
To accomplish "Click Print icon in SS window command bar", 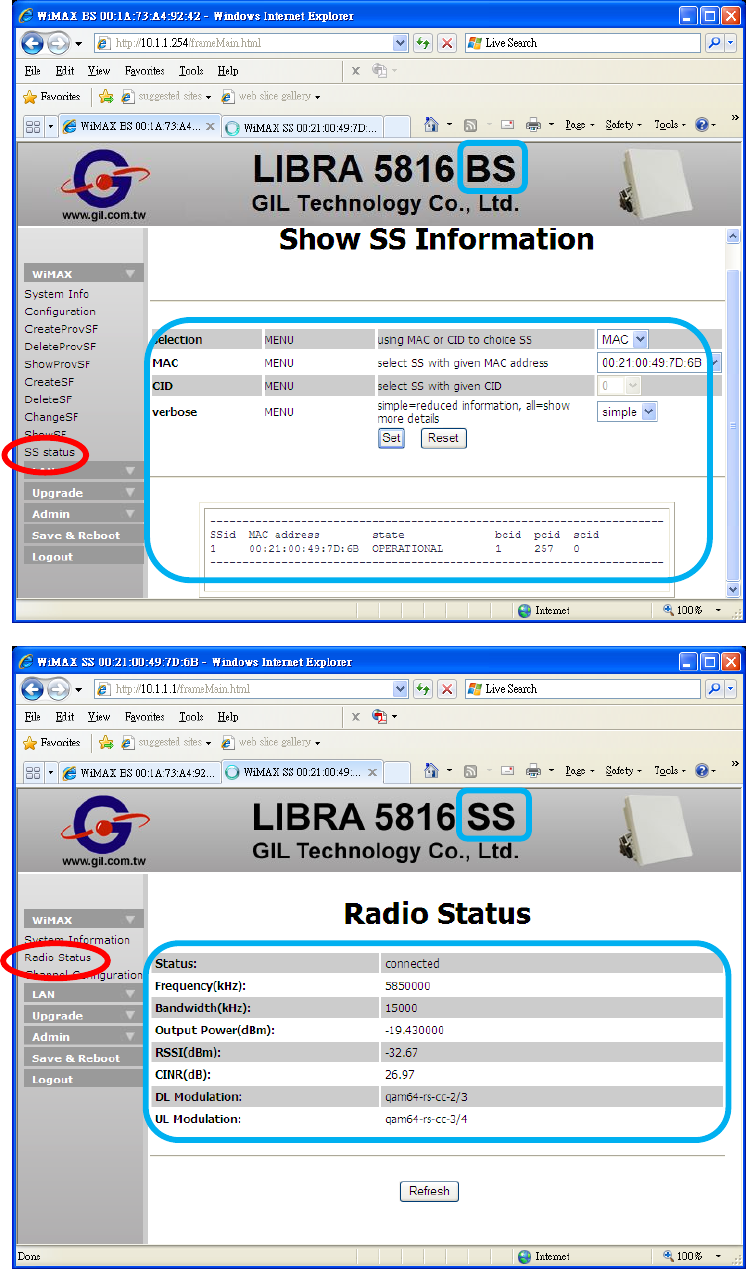I will coord(534,771).
